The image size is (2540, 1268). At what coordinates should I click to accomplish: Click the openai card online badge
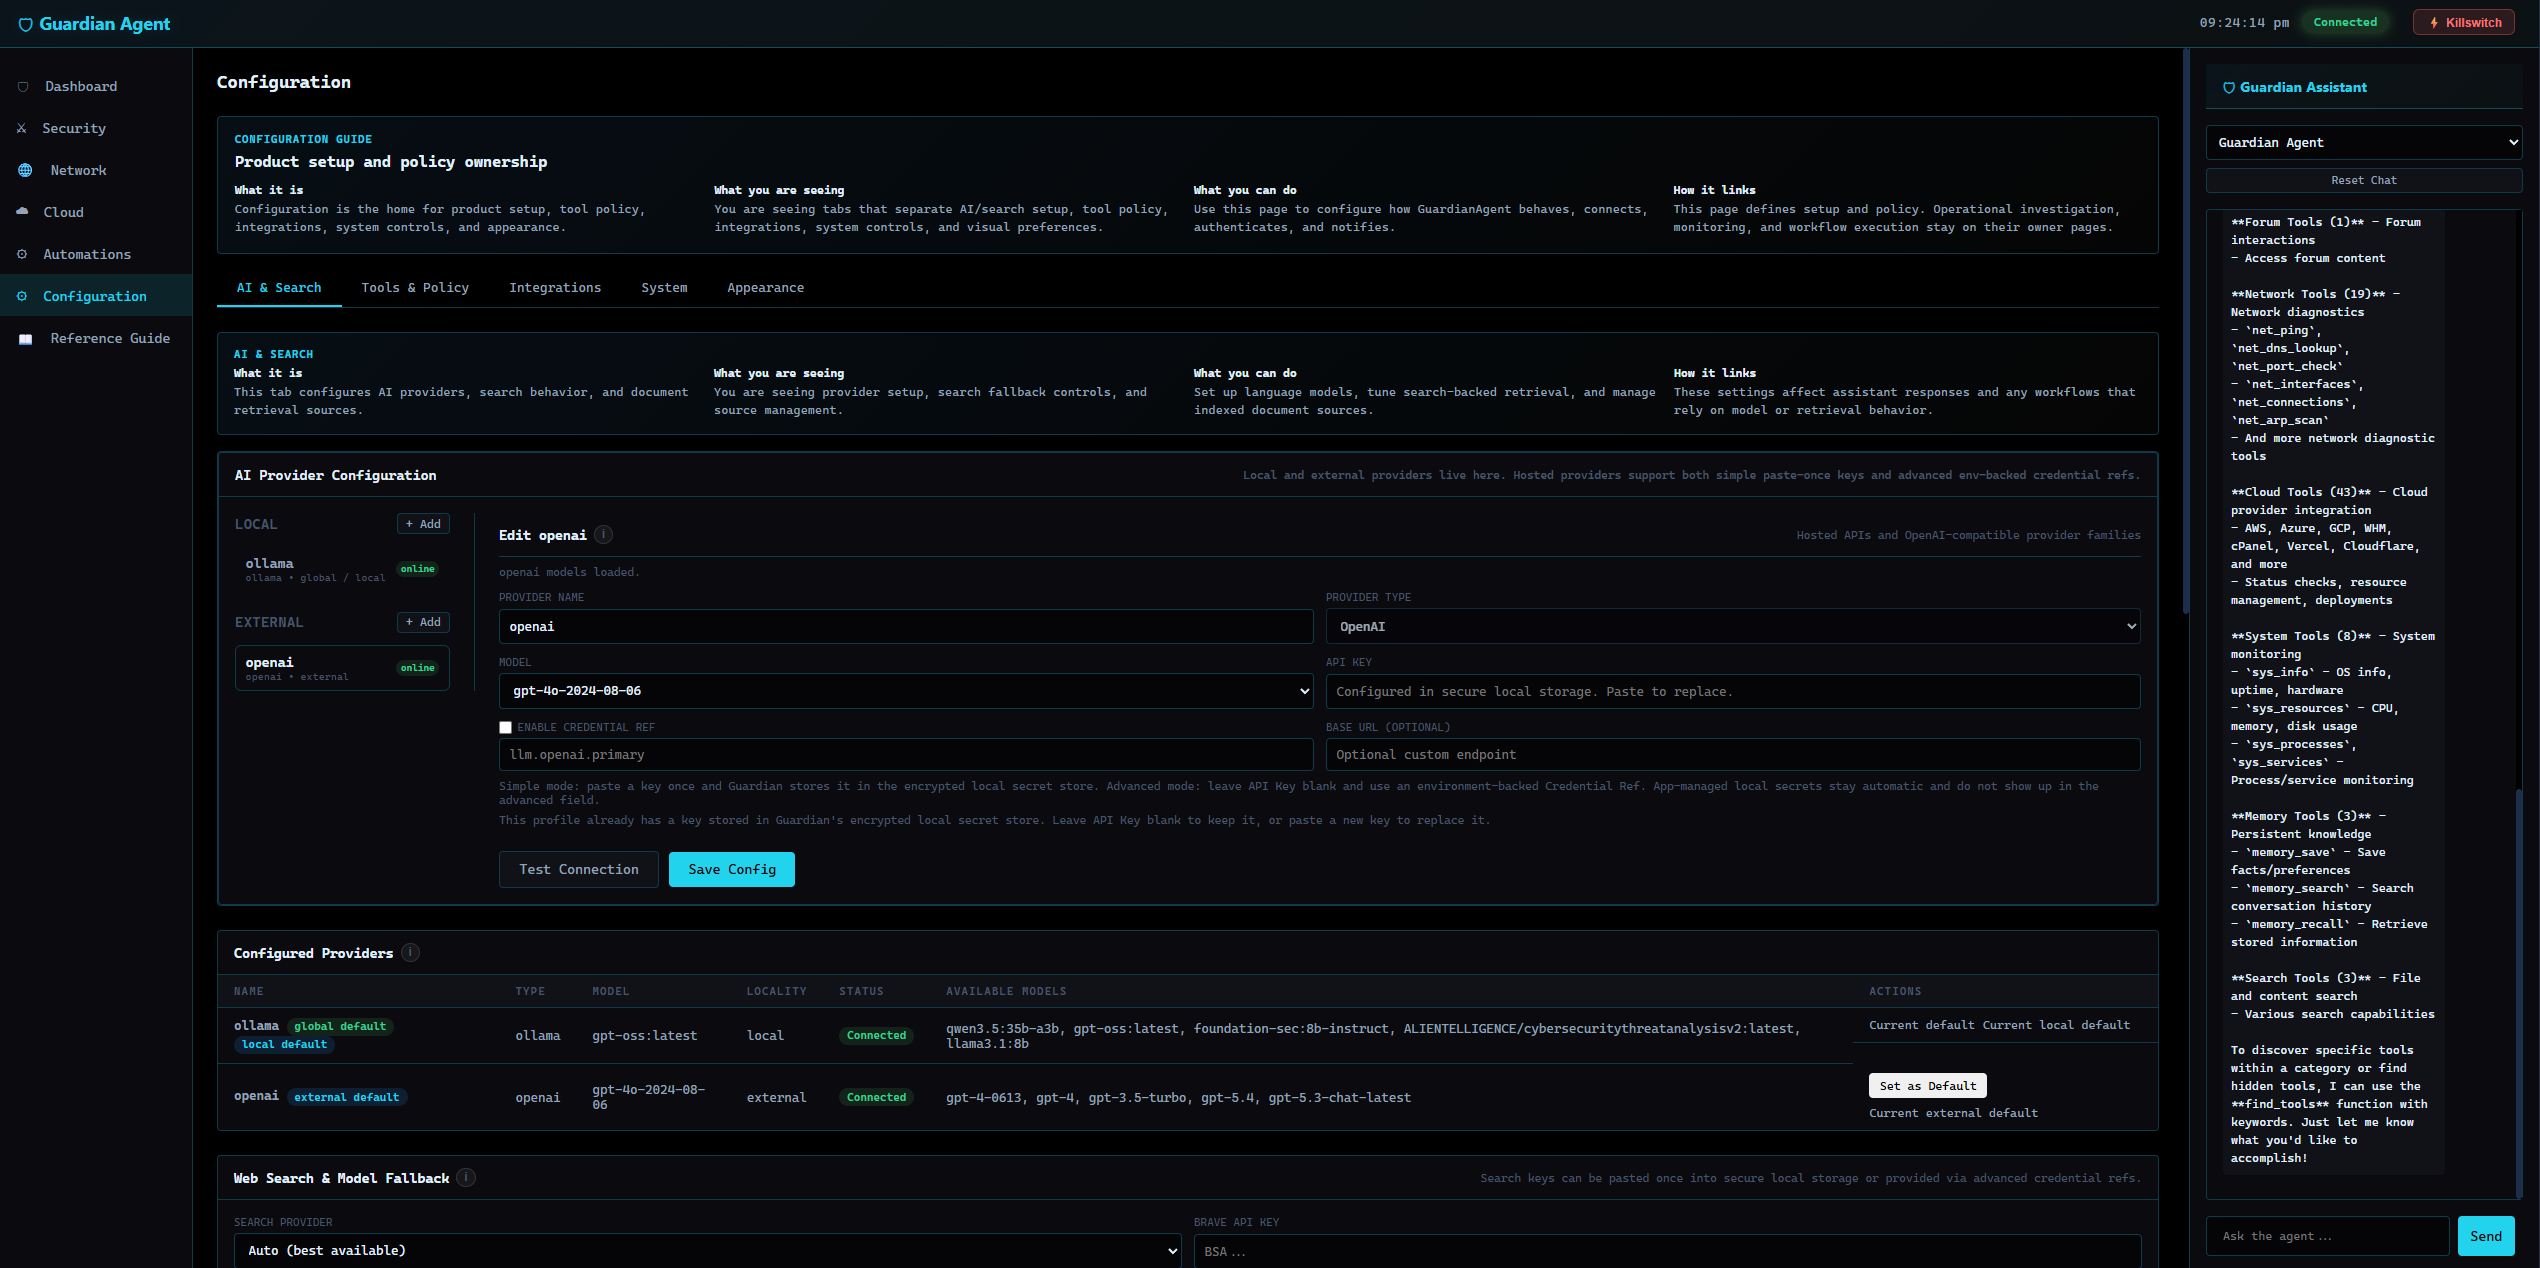(418, 669)
